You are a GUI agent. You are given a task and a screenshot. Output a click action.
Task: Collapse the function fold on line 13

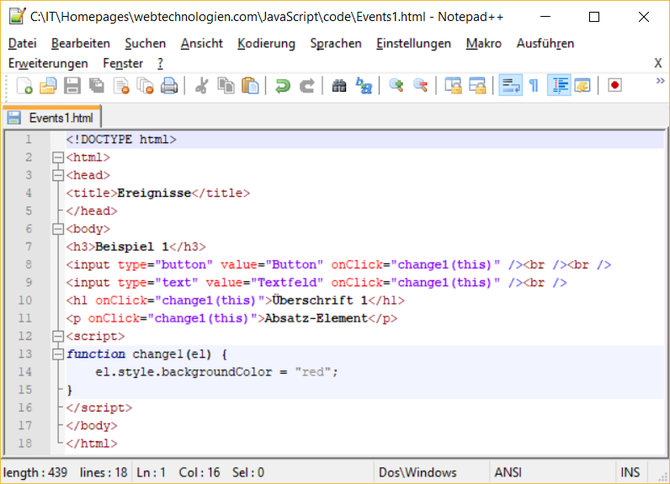58,355
